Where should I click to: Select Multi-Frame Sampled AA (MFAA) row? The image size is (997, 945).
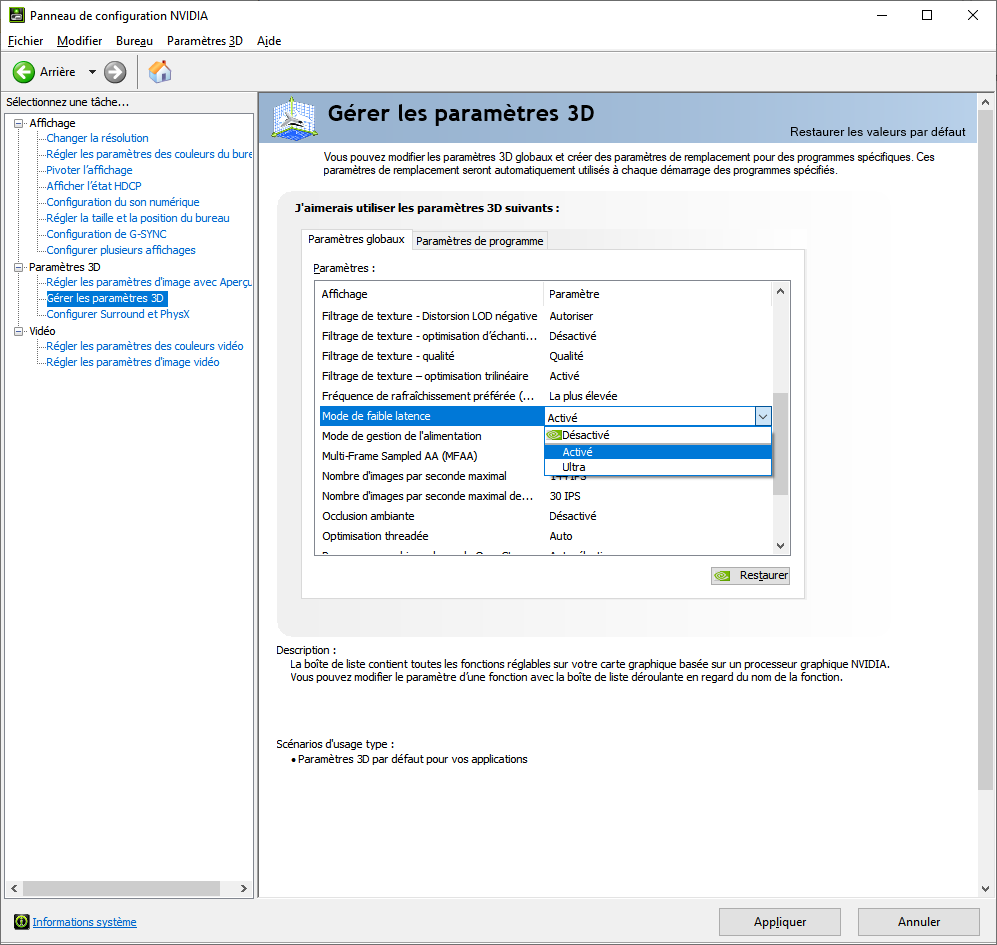431,456
